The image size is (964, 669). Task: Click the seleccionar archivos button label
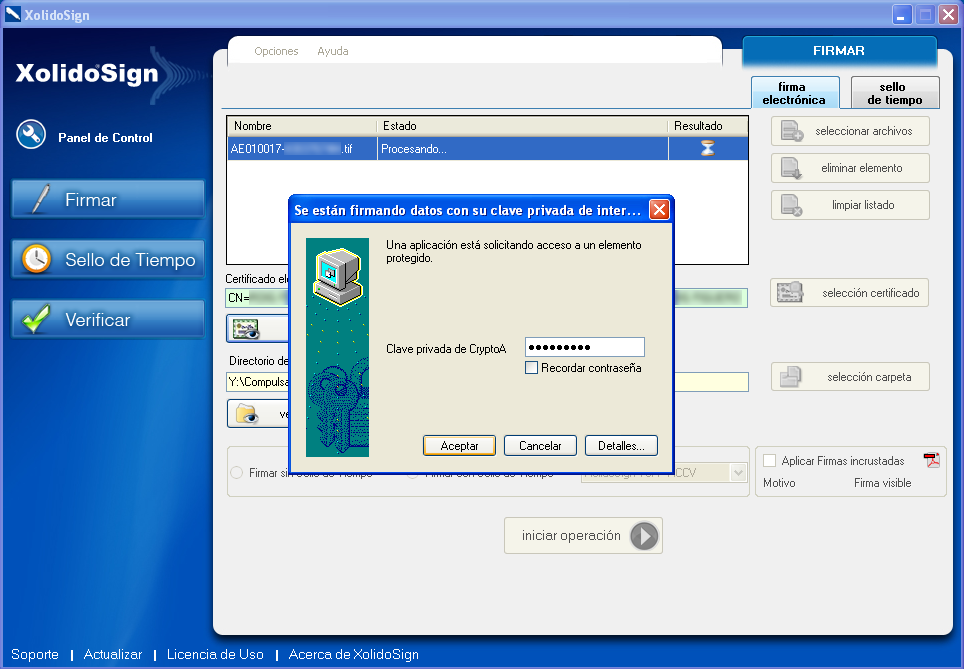pyautogui.click(x=863, y=131)
